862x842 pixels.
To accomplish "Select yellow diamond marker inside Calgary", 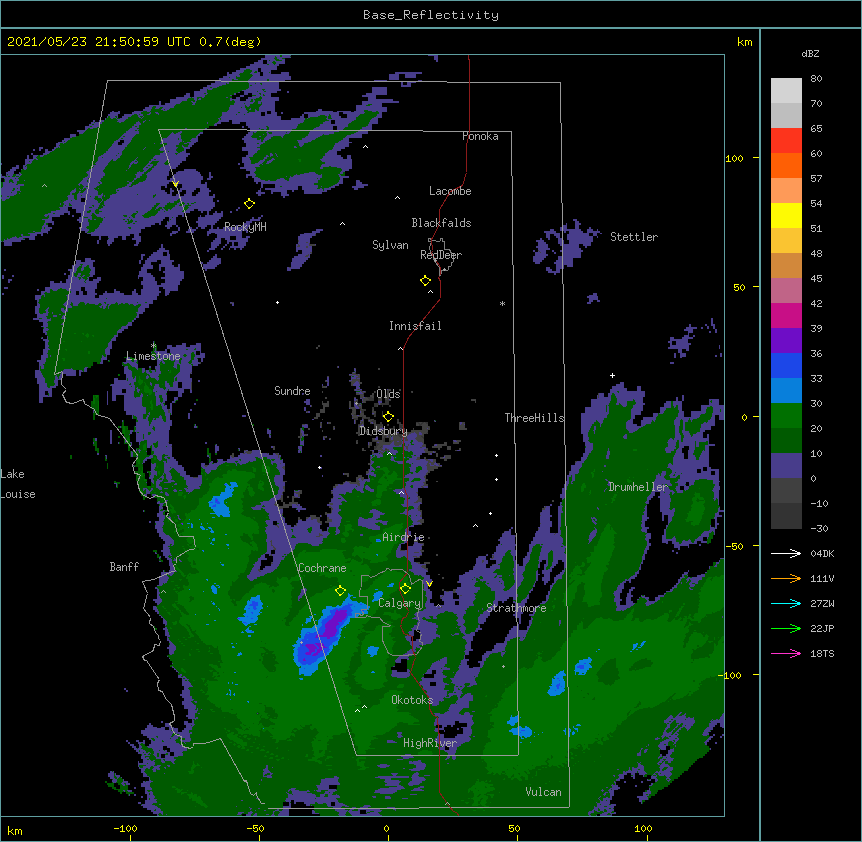I will pos(405,589).
